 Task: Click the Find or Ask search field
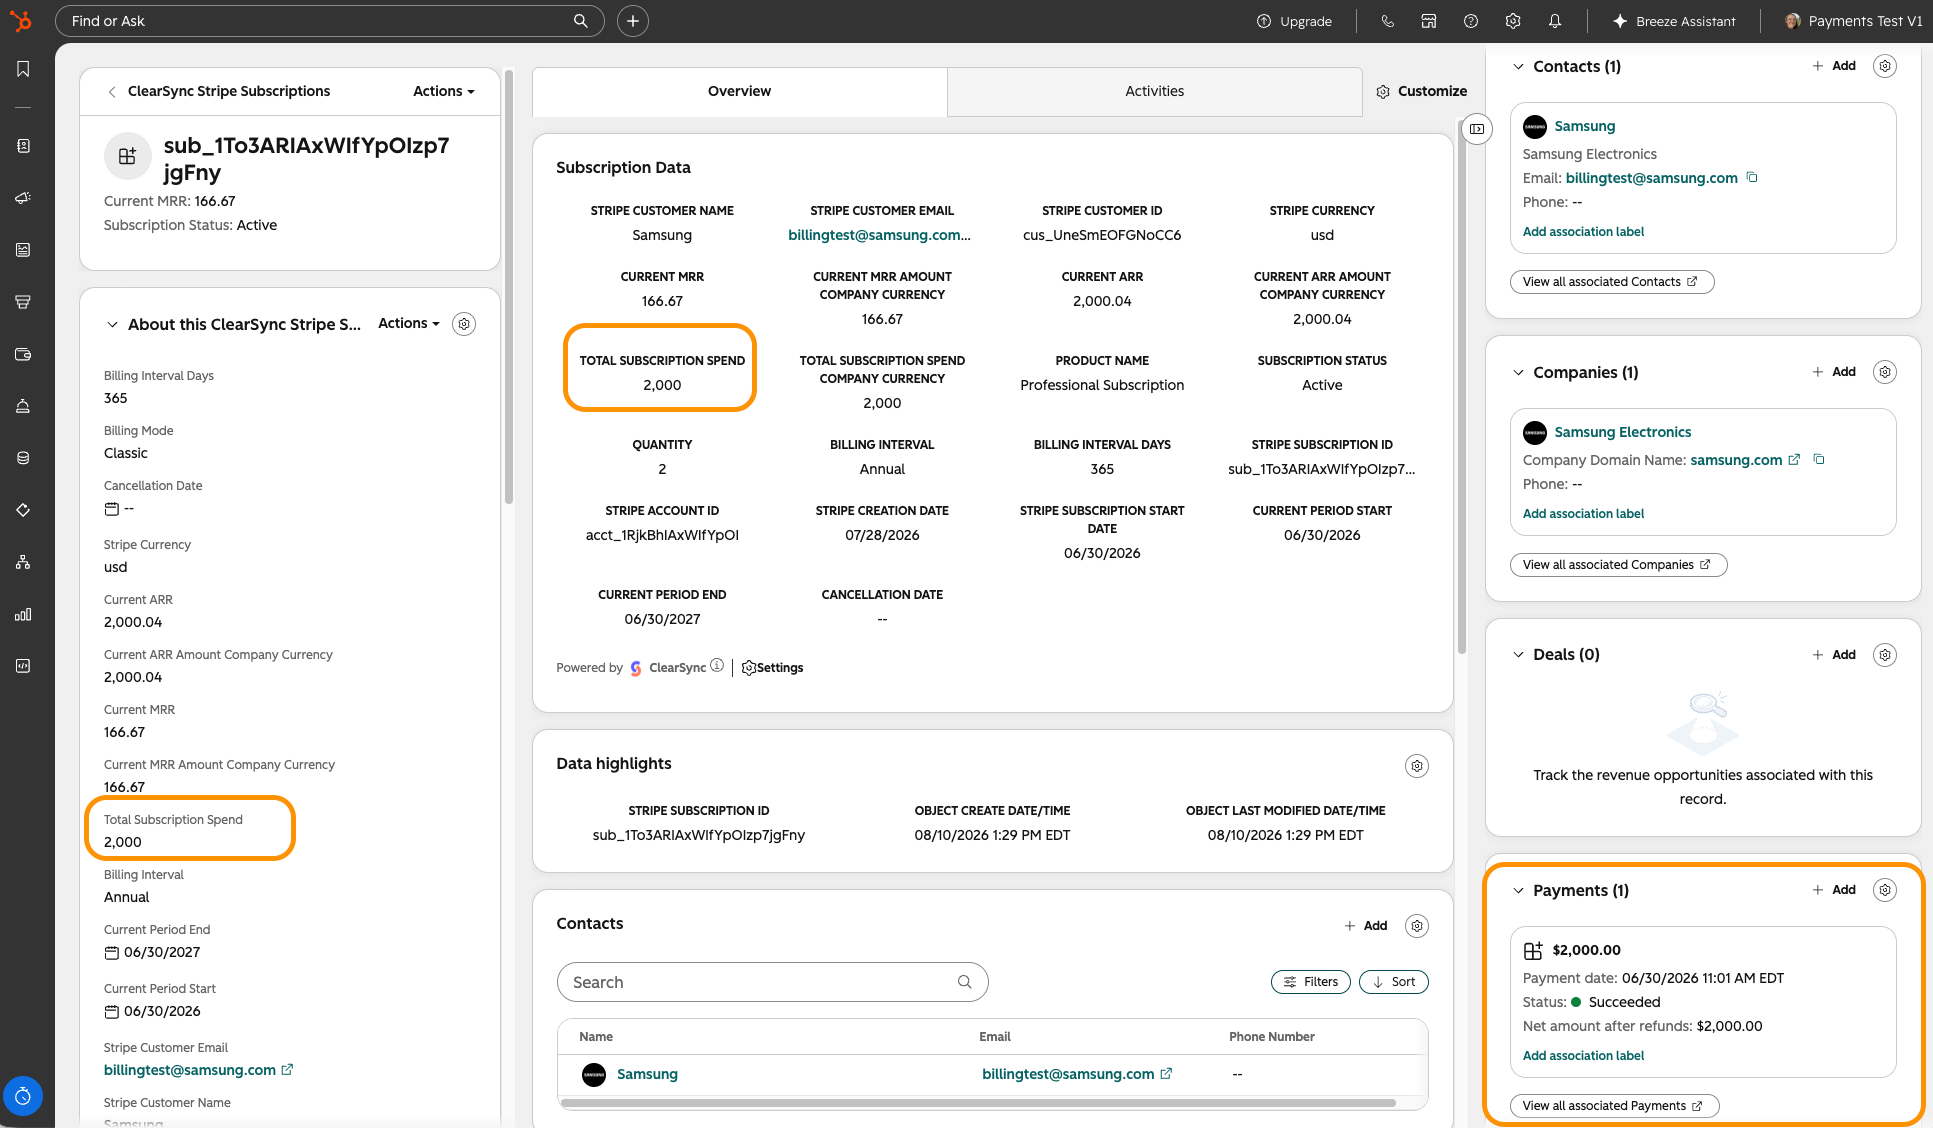point(330,21)
